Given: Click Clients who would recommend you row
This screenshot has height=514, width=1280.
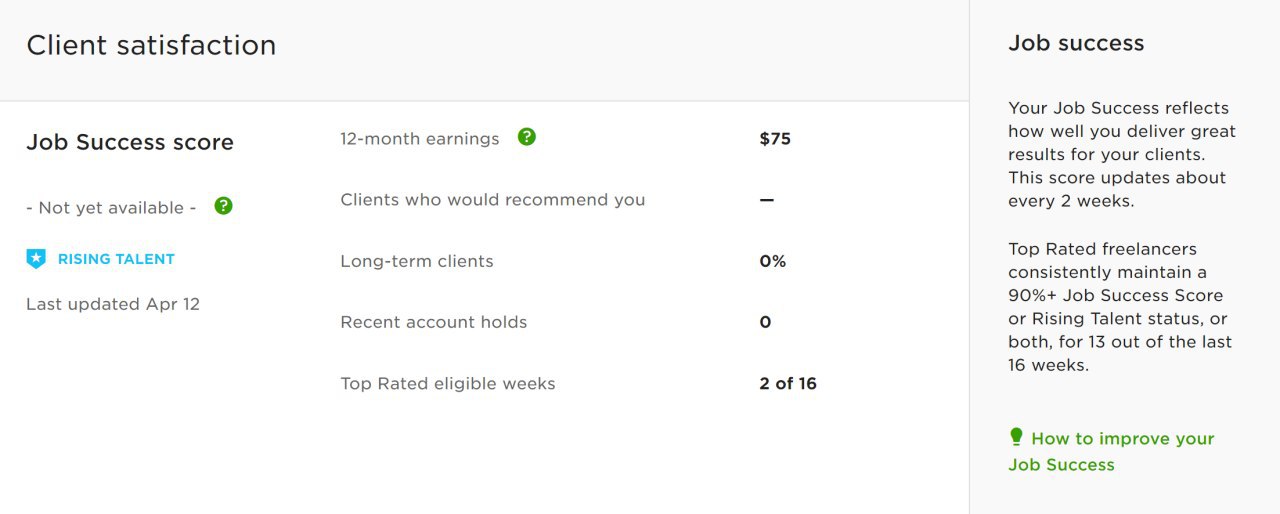Looking at the screenshot, I should (578, 200).
